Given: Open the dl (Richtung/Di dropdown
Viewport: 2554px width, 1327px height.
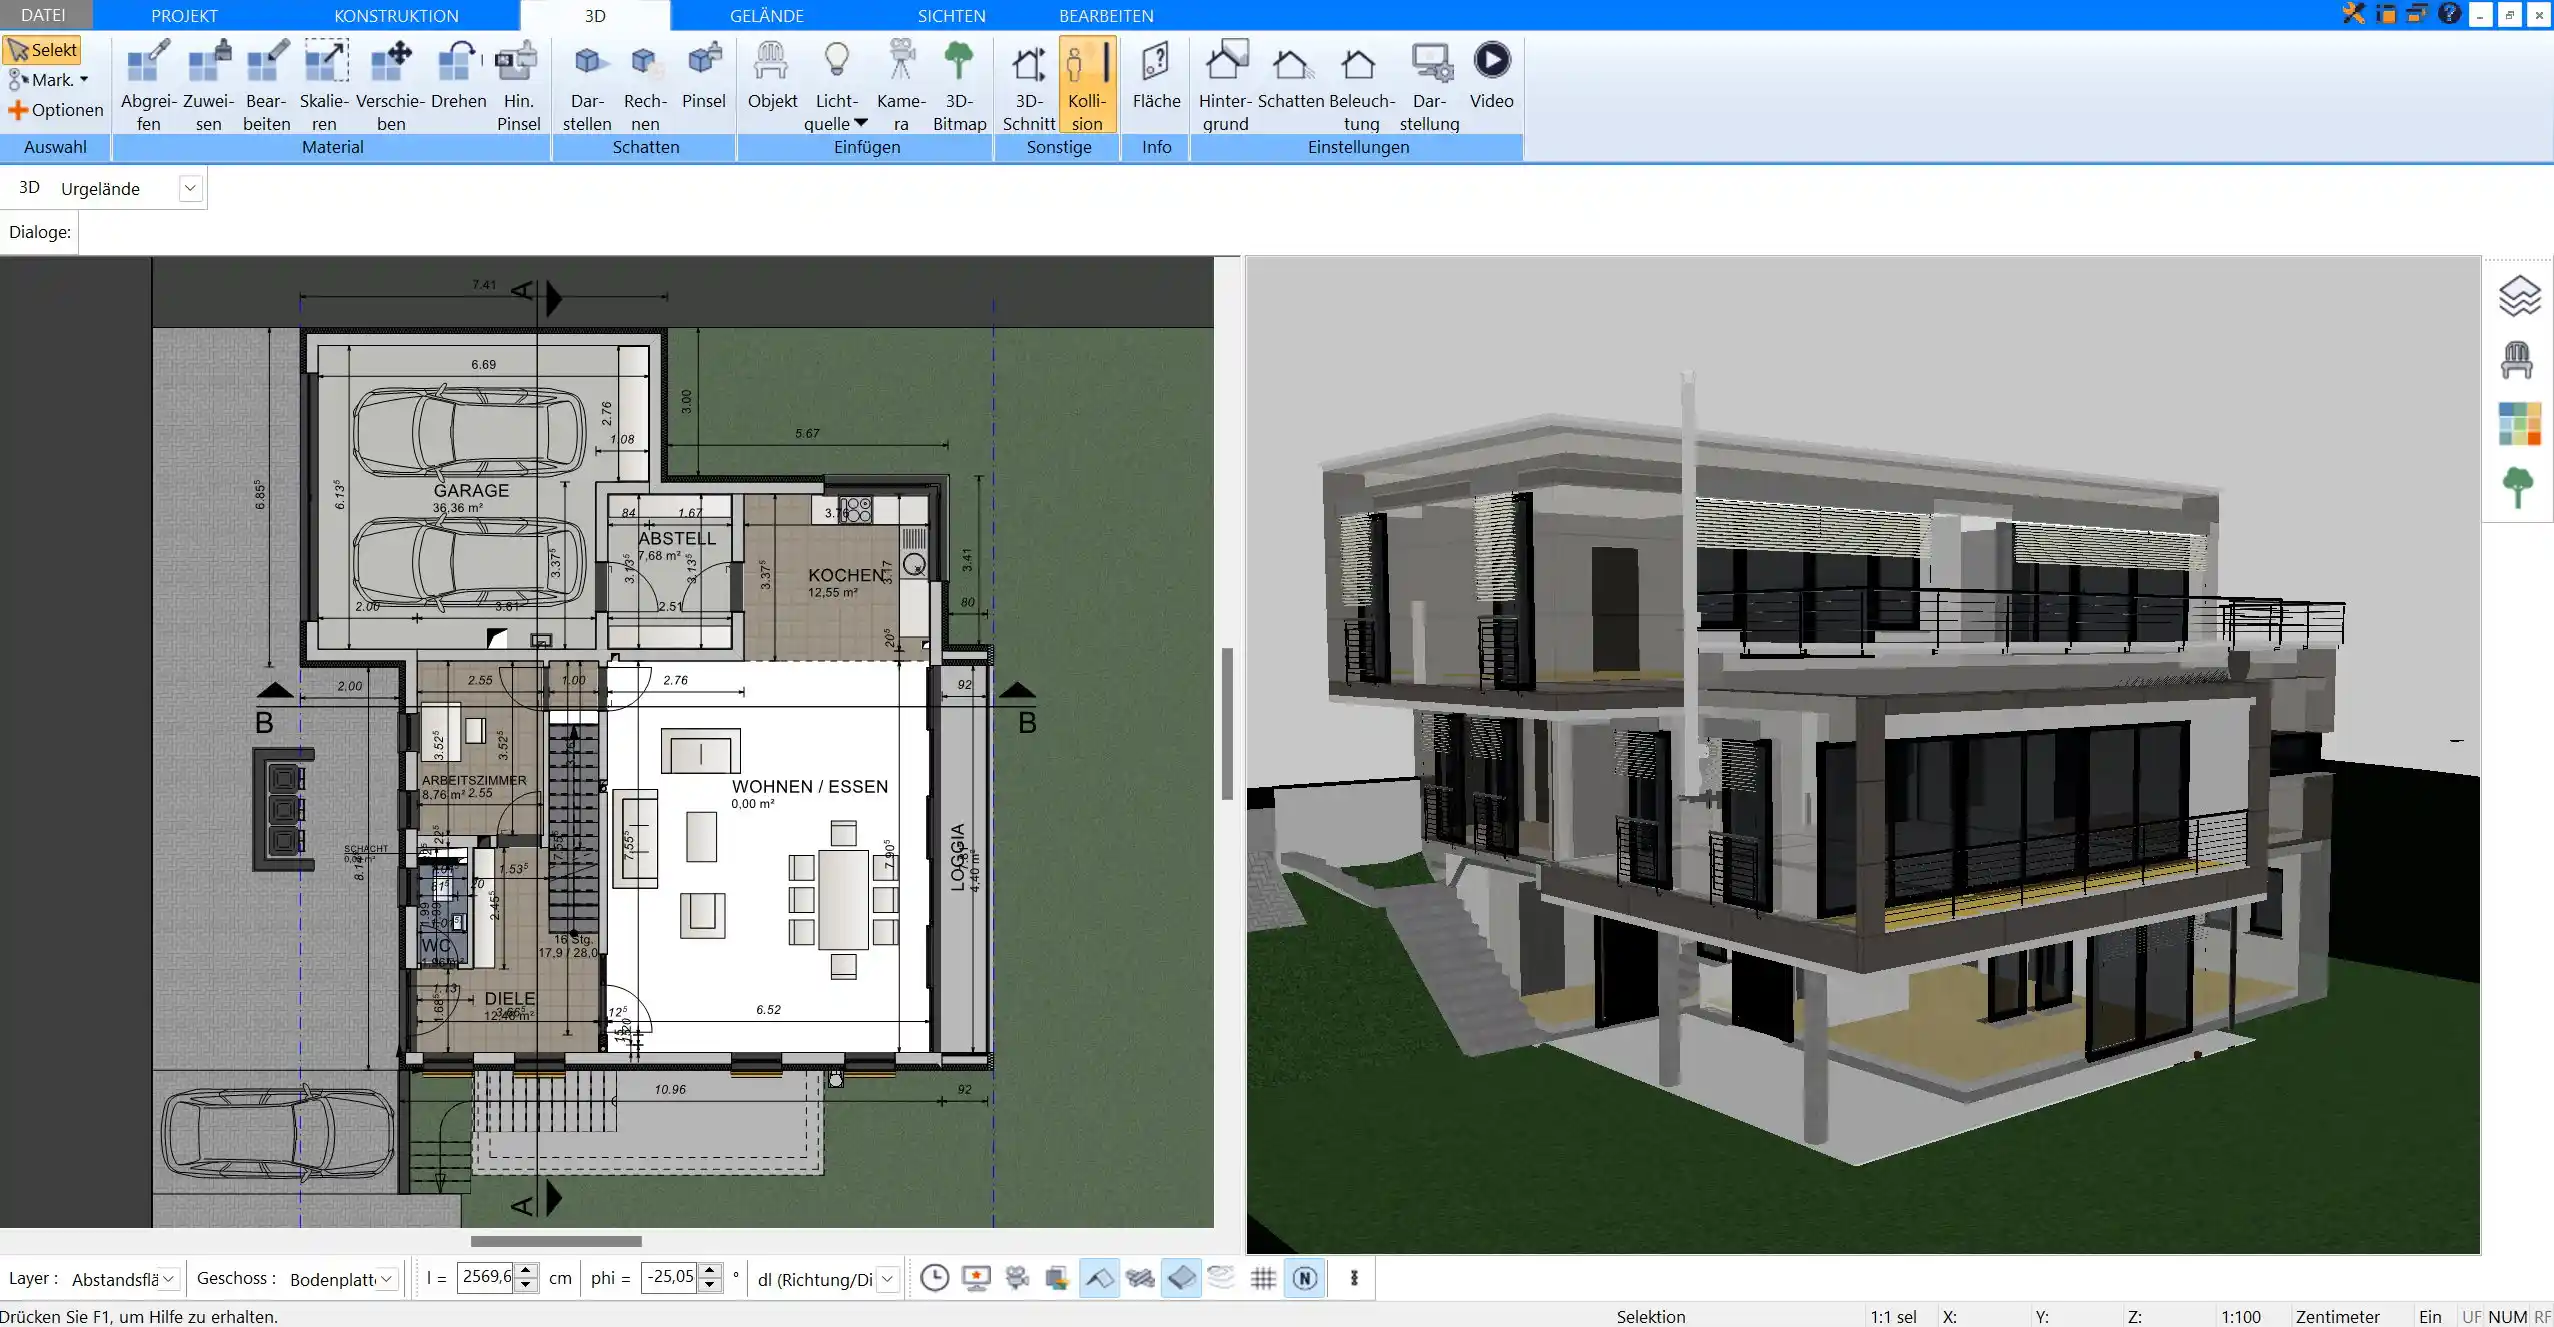Looking at the screenshot, I should click(x=887, y=1279).
